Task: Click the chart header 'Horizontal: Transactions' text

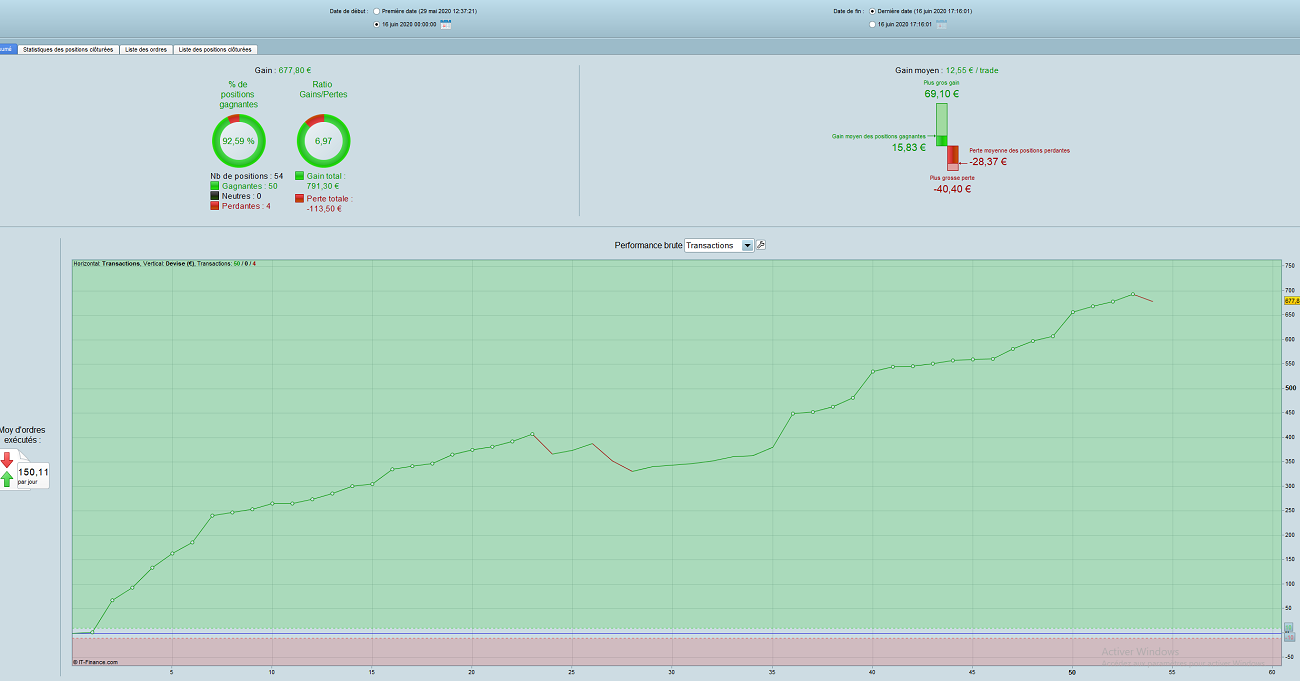Action: click(107, 264)
